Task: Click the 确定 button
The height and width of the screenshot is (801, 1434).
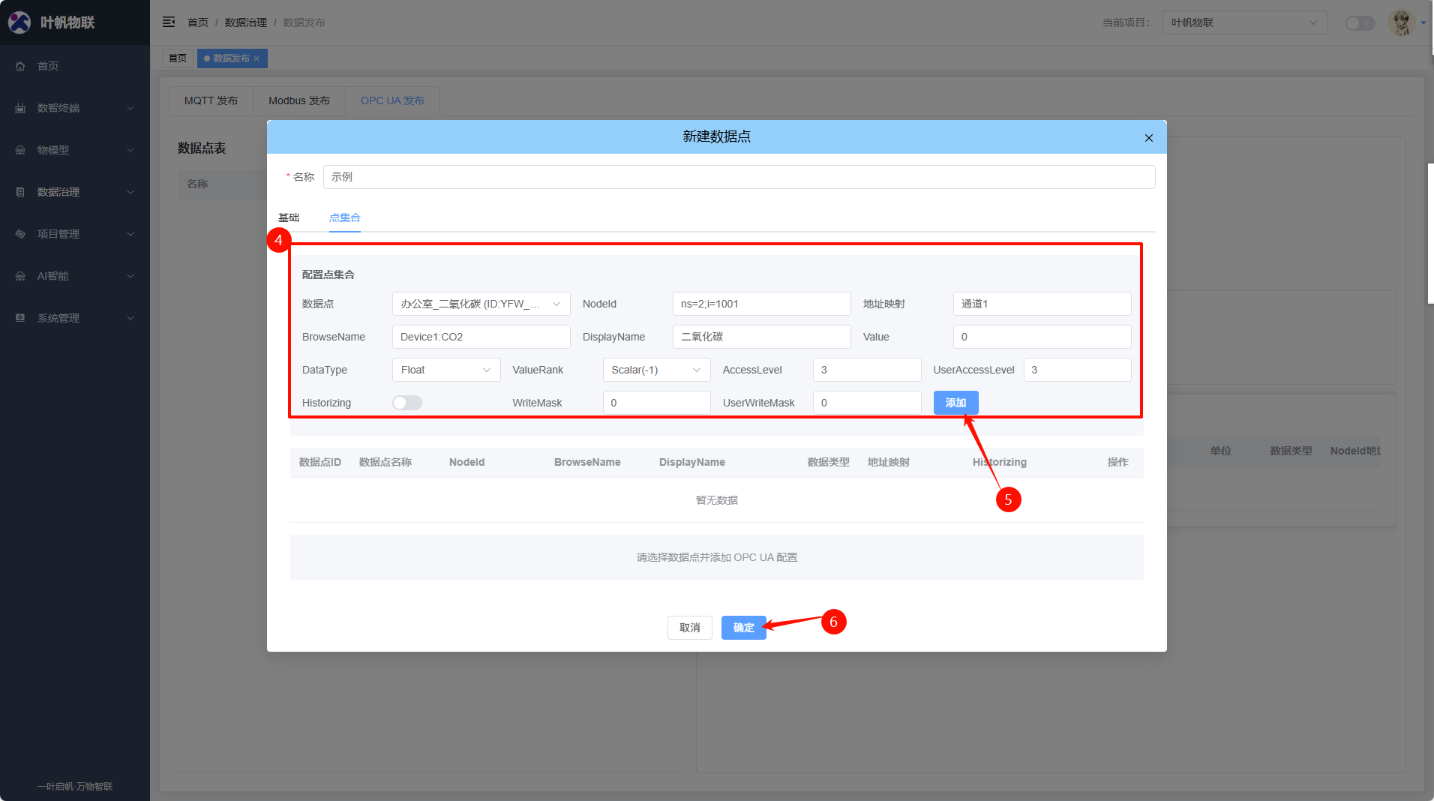Action: [x=743, y=627]
